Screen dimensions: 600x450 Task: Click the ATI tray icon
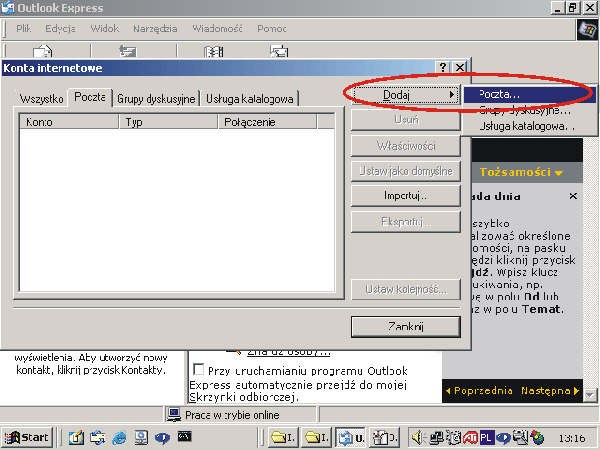pyautogui.click(x=470, y=437)
